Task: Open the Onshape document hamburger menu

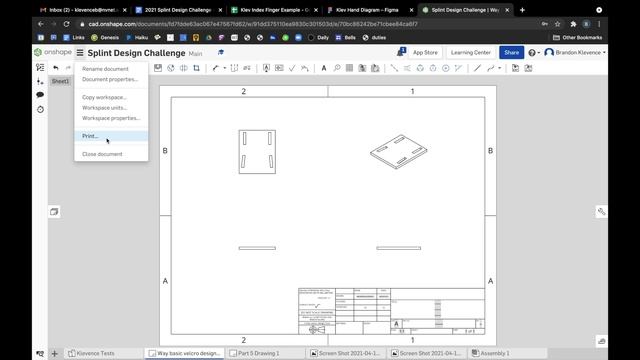Action: tap(80, 53)
